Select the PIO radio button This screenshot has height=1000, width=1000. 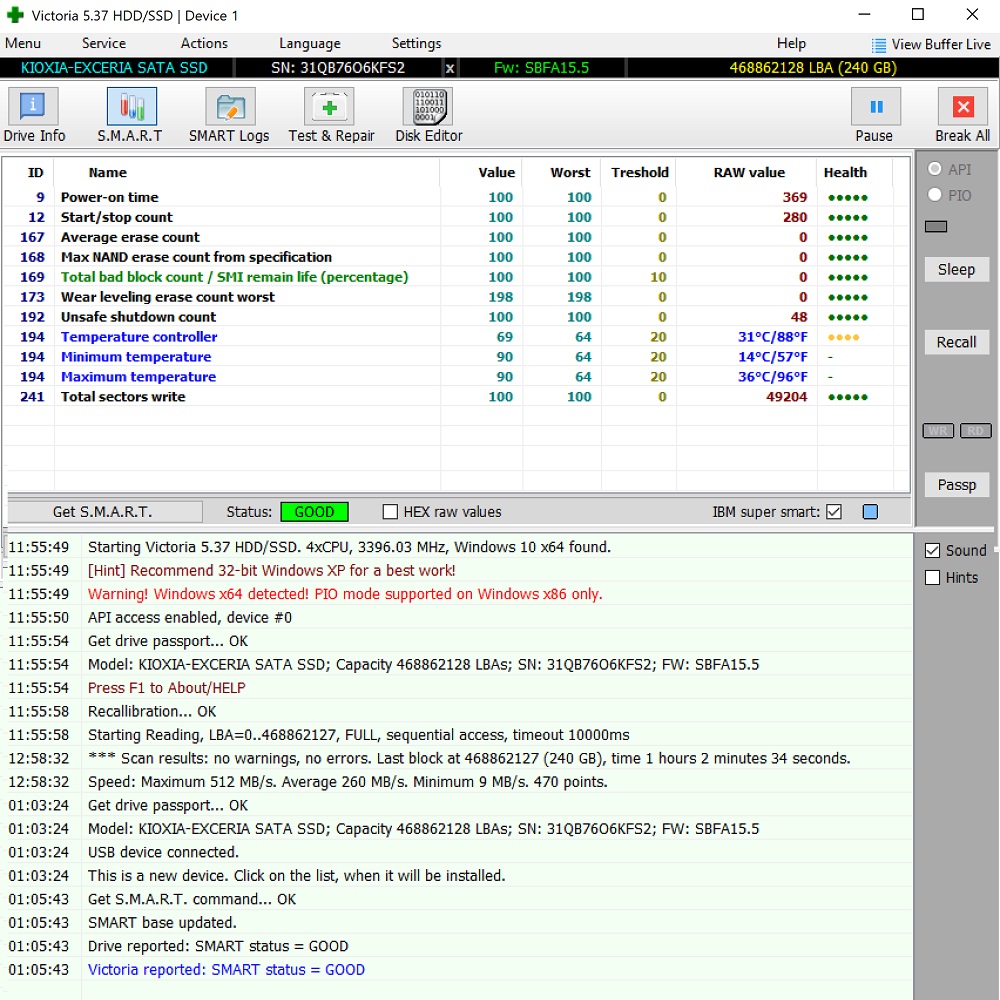click(935, 195)
